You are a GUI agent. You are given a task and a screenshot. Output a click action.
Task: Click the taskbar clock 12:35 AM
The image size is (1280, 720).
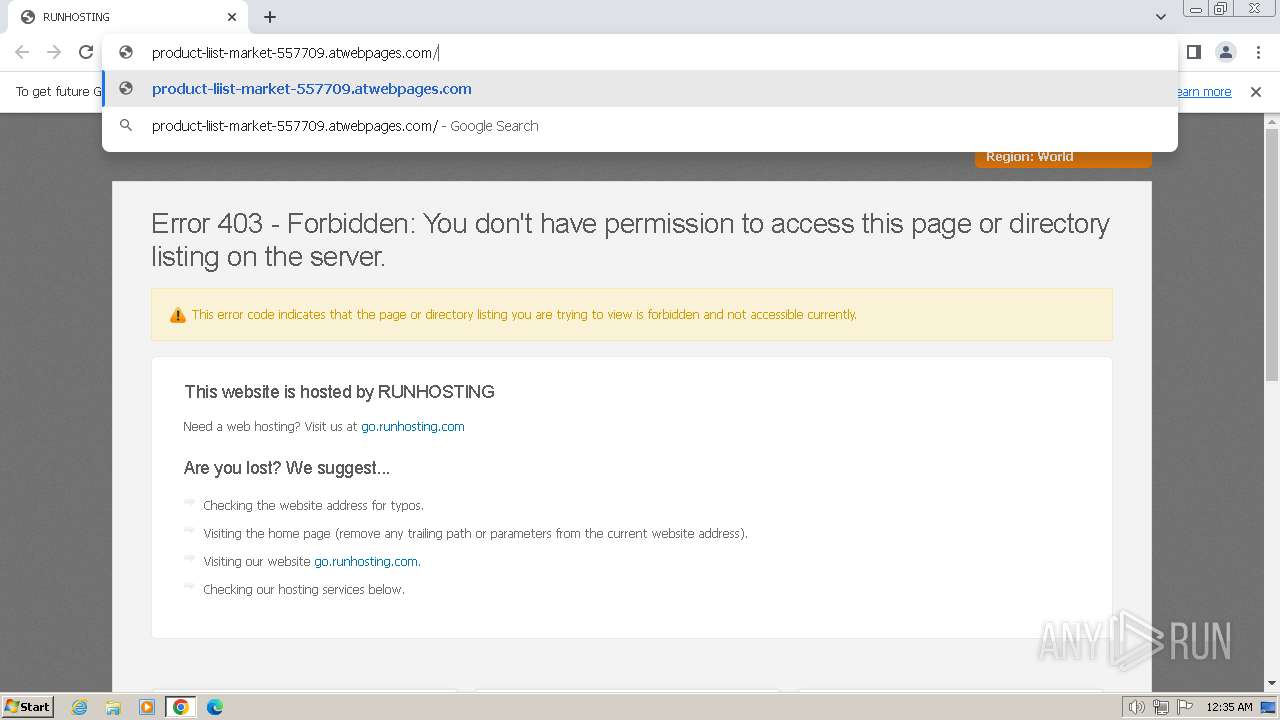pos(1229,707)
